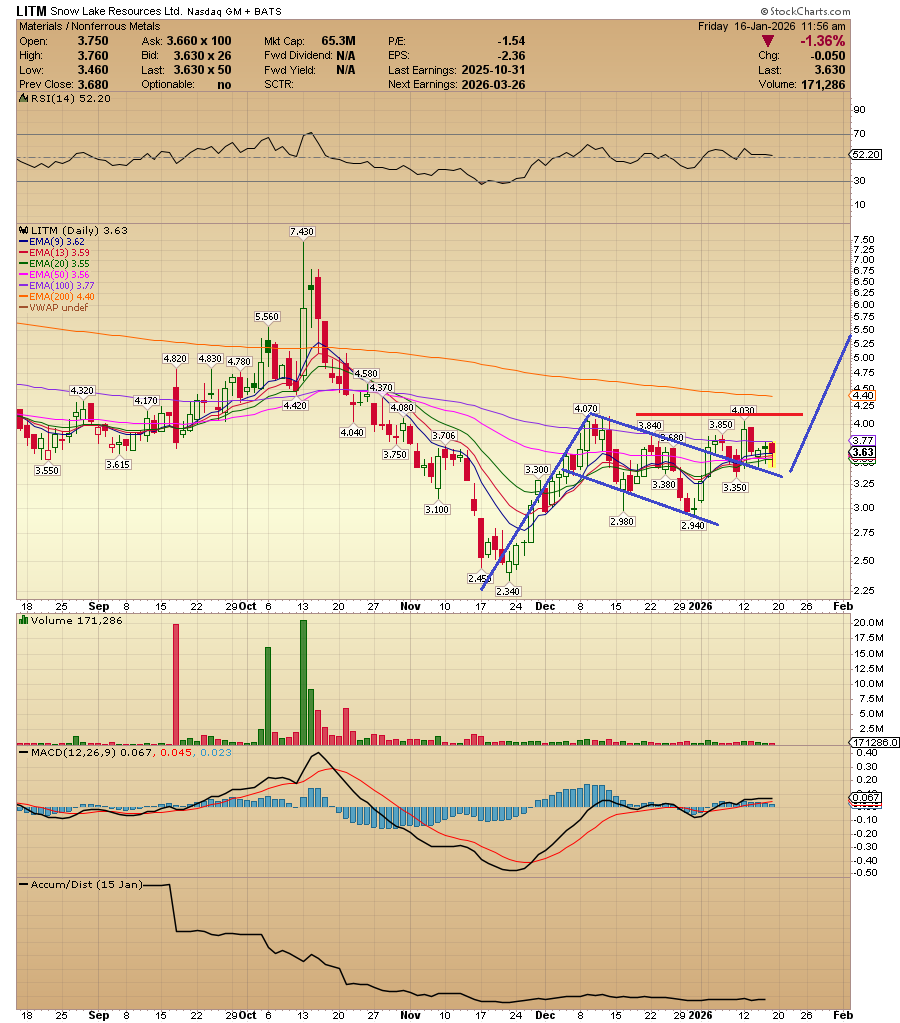Select the LITM ticker symbol in header
The height and width of the screenshot is (1023, 900).
coord(31,11)
